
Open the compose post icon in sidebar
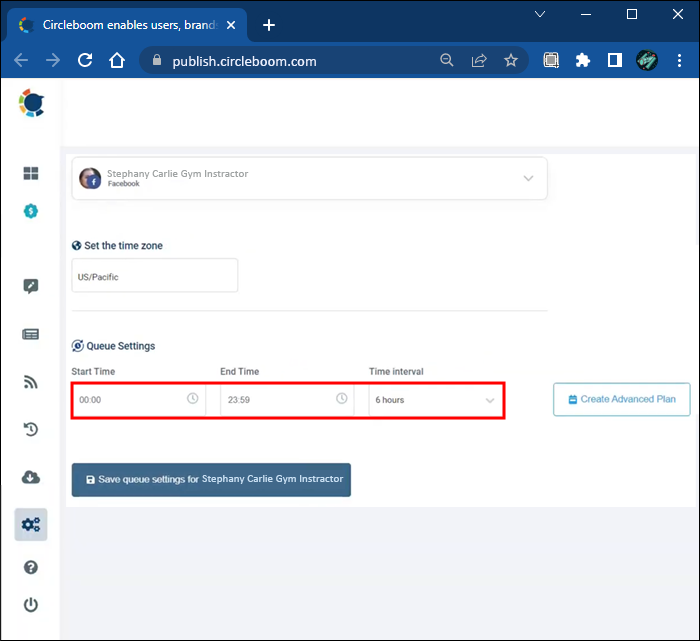pyautogui.click(x=31, y=286)
